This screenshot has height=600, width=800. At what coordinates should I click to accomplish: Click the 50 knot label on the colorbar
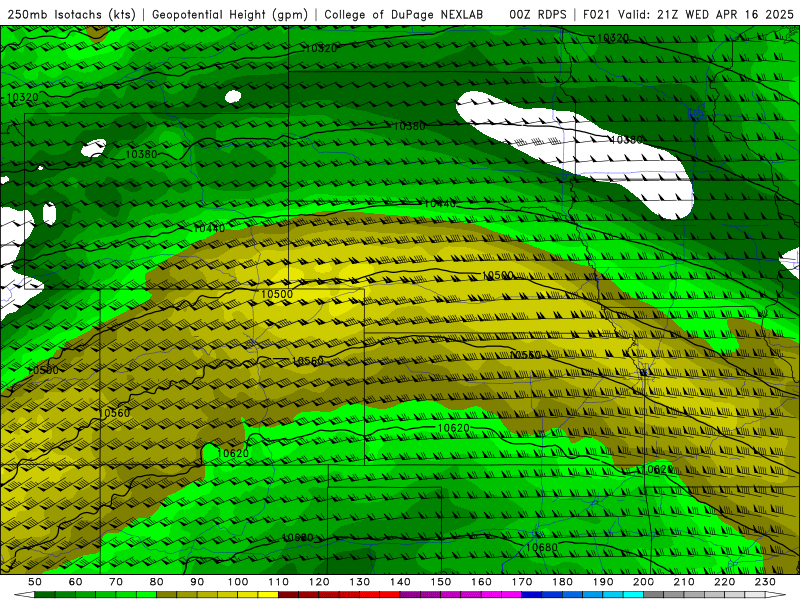[35, 582]
